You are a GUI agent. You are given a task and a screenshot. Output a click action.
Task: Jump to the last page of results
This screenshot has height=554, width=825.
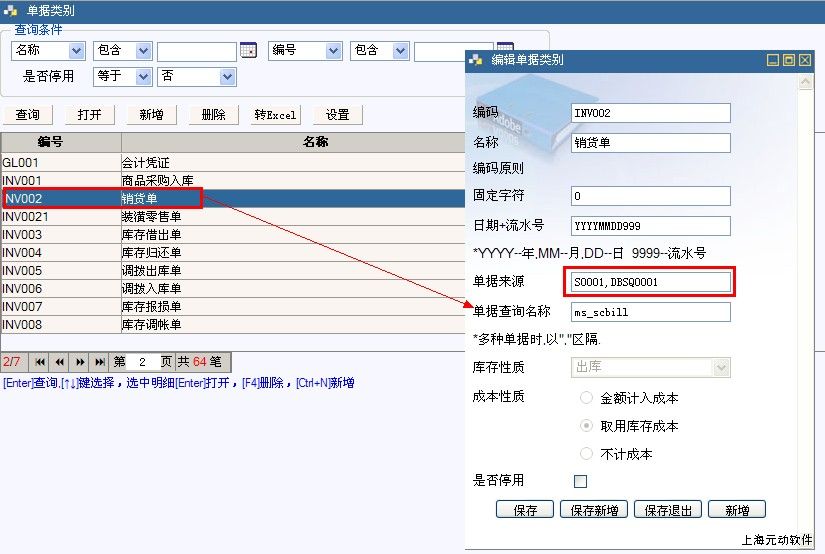pyautogui.click(x=100, y=362)
